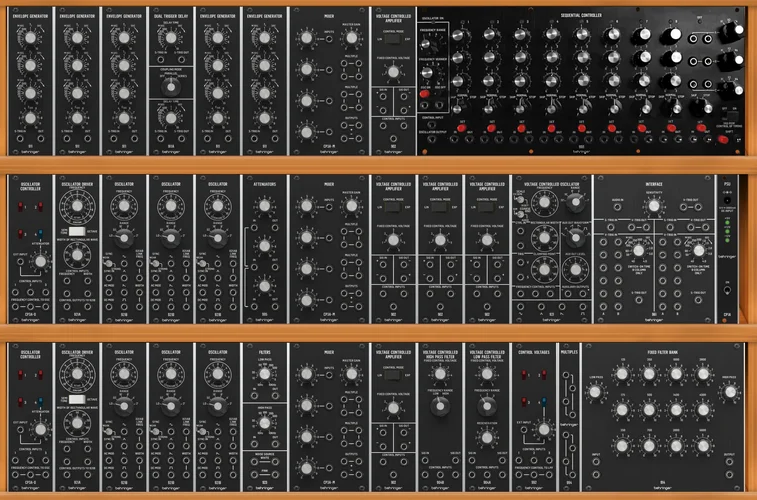Click the Clamping Point knob on VCO
This screenshot has width=757, height=500.
544,269
